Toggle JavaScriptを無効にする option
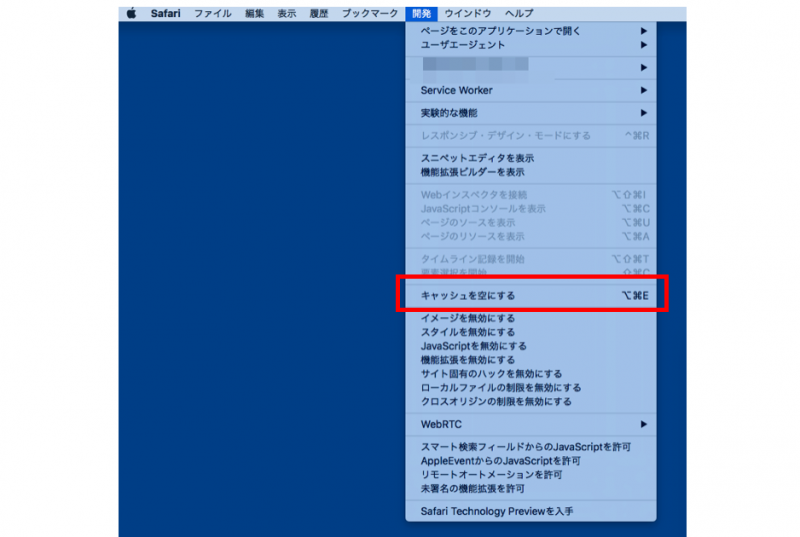The width and height of the screenshot is (800, 537). click(x=473, y=346)
